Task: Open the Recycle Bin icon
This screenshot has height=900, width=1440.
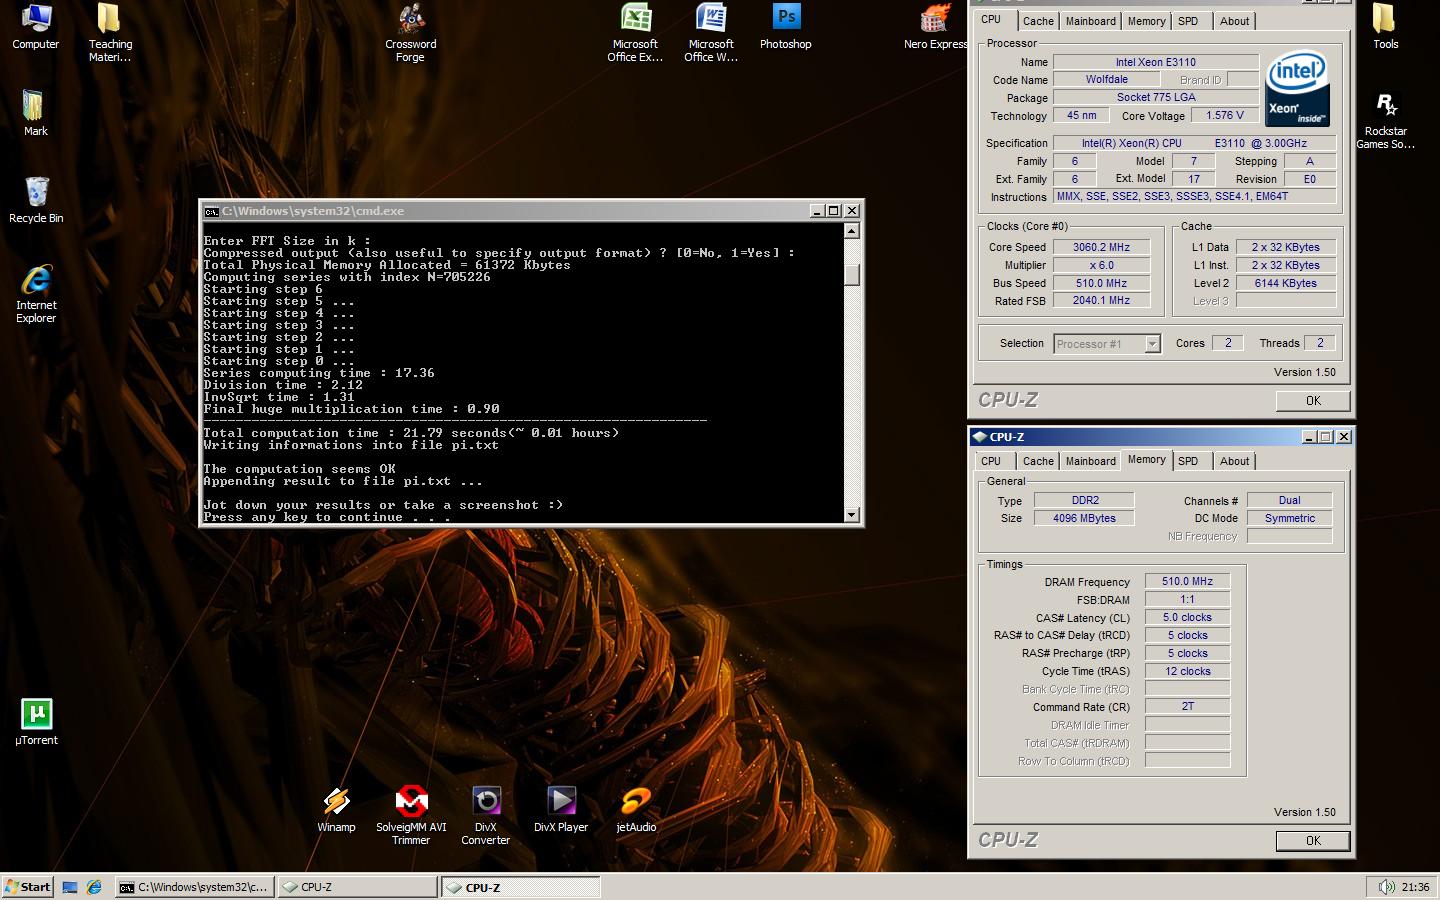Action: pos(36,199)
